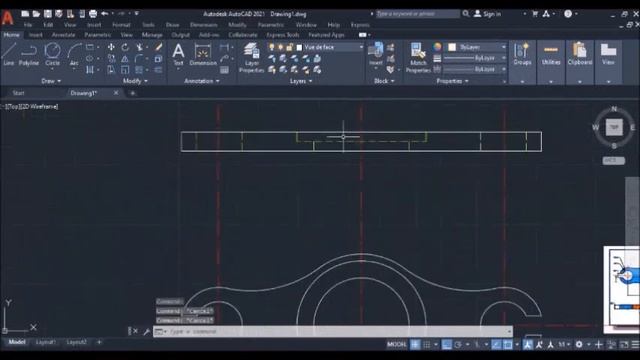Screen dimensions: 640x360
Task: Select the Mirror tool in Modify panel
Action: point(125,59)
